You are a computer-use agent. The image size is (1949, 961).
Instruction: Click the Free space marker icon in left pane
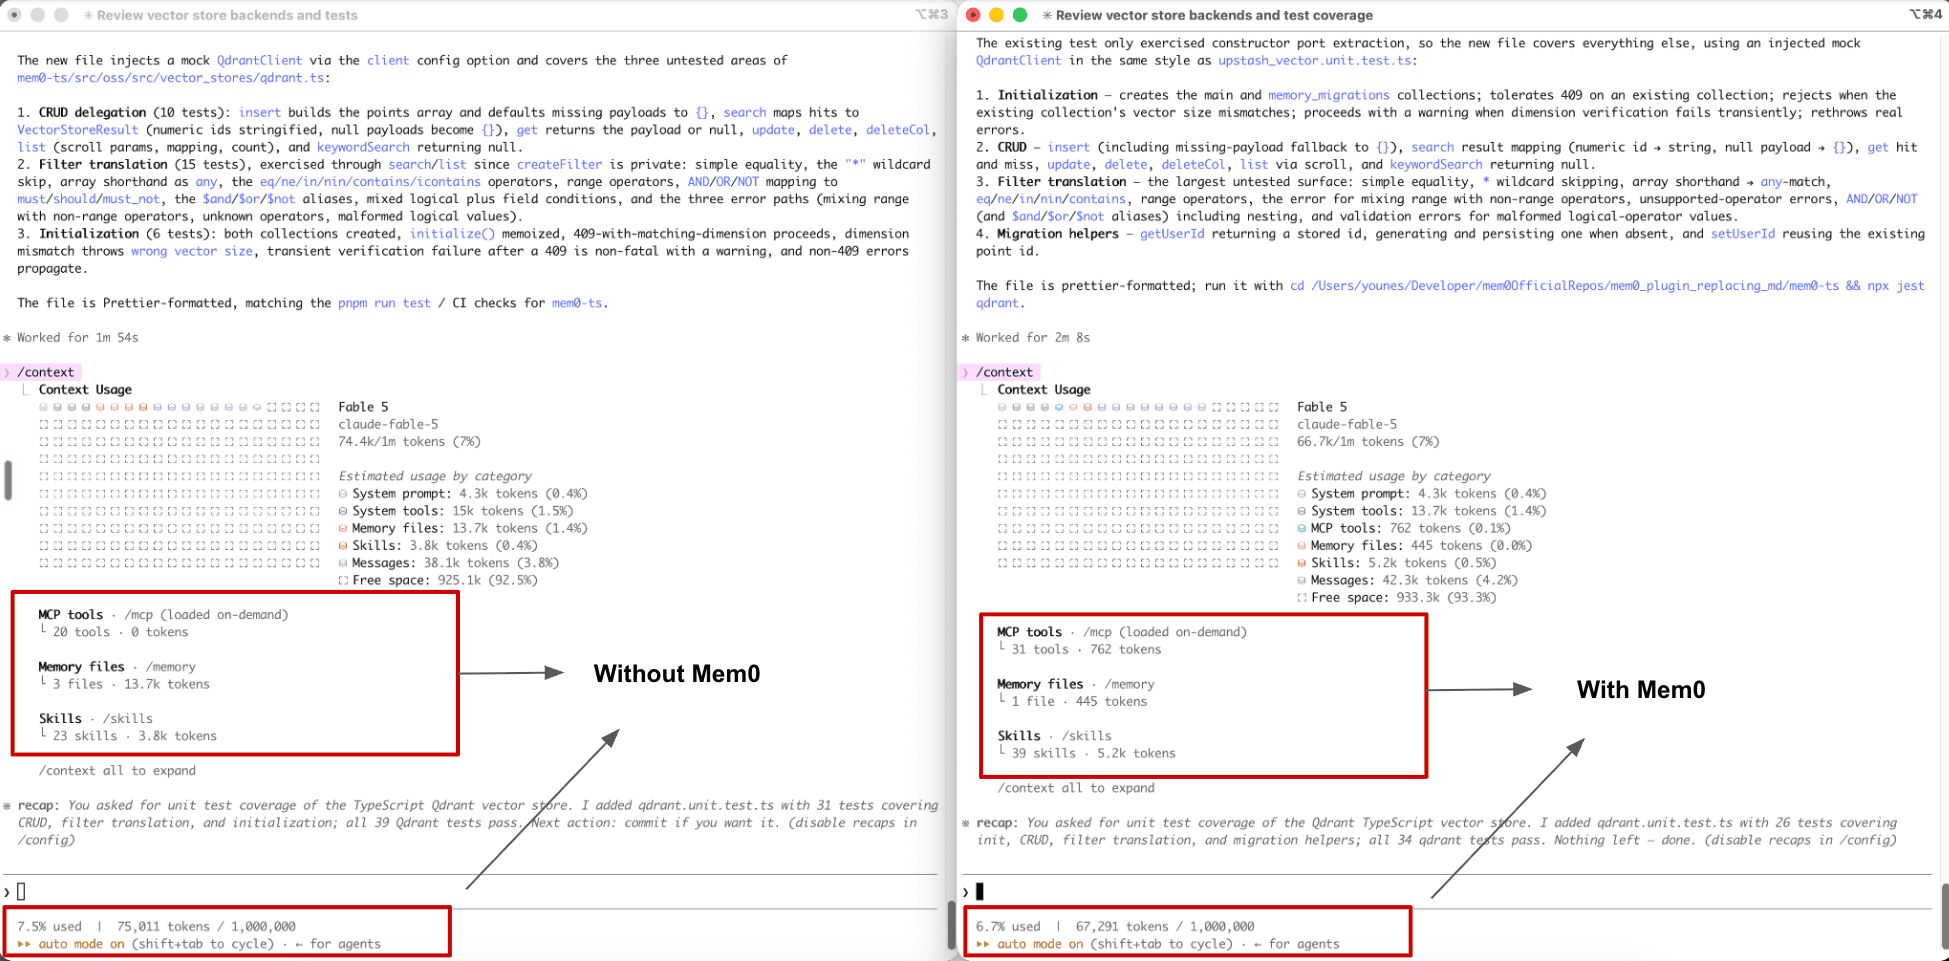[x=343, y=580]
